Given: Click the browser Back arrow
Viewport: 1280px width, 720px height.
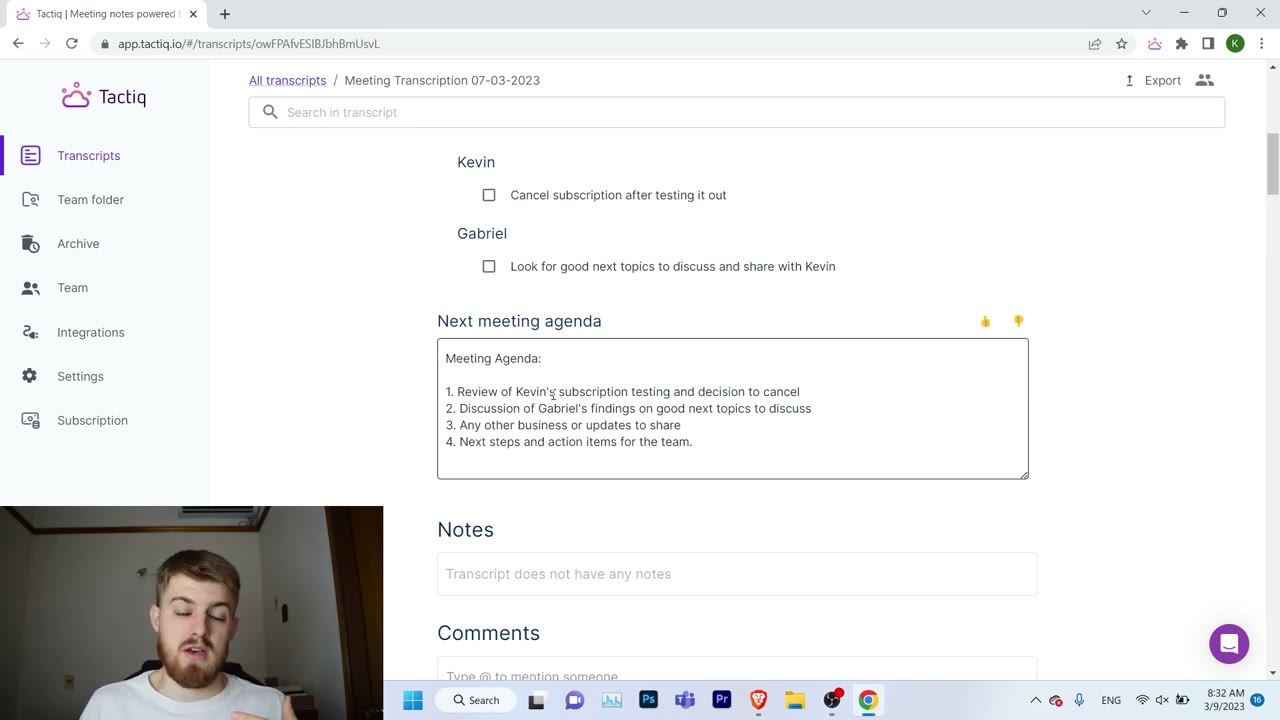Looking at the screenshot, I should click(18, 43).
